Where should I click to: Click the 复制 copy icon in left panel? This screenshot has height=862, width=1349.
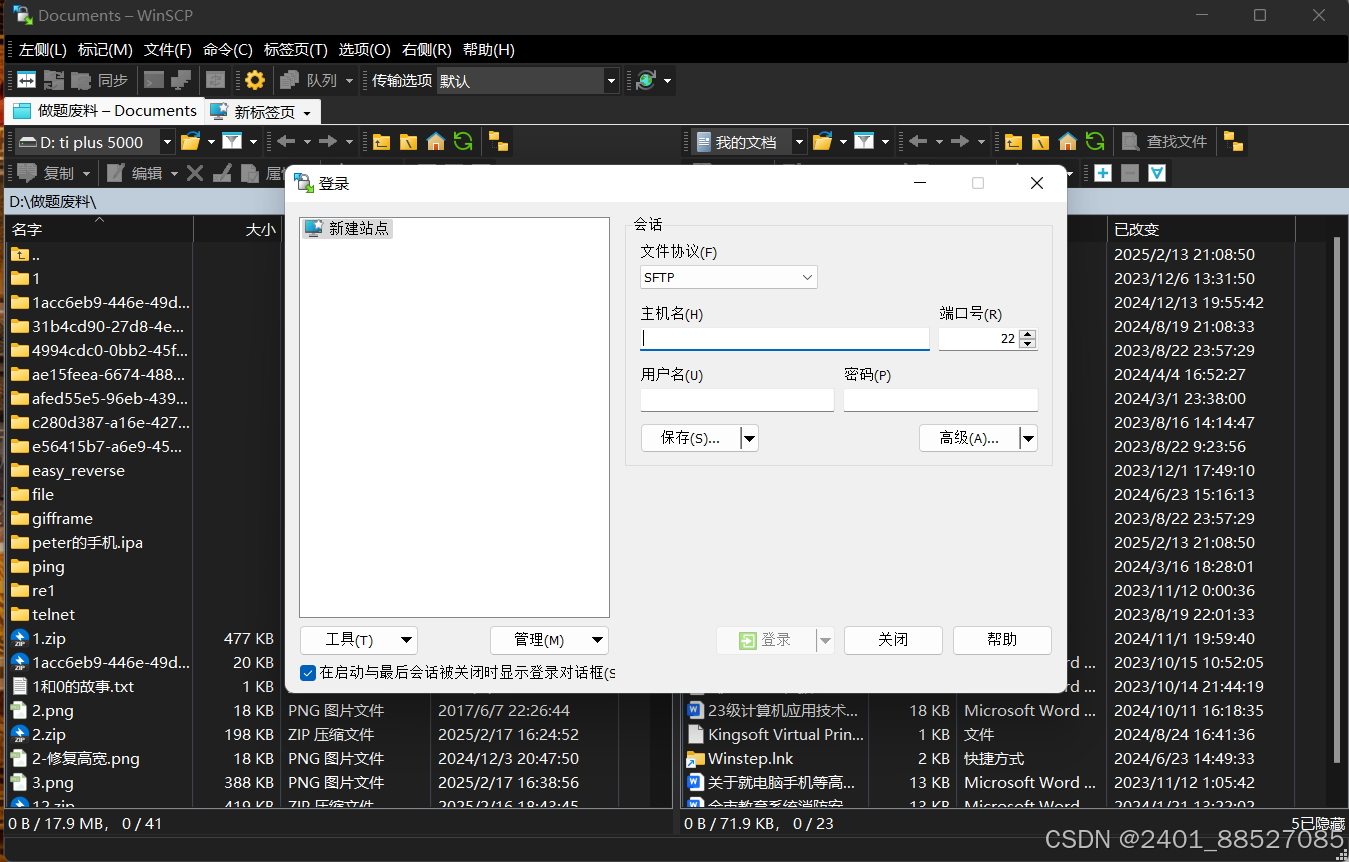27,173
